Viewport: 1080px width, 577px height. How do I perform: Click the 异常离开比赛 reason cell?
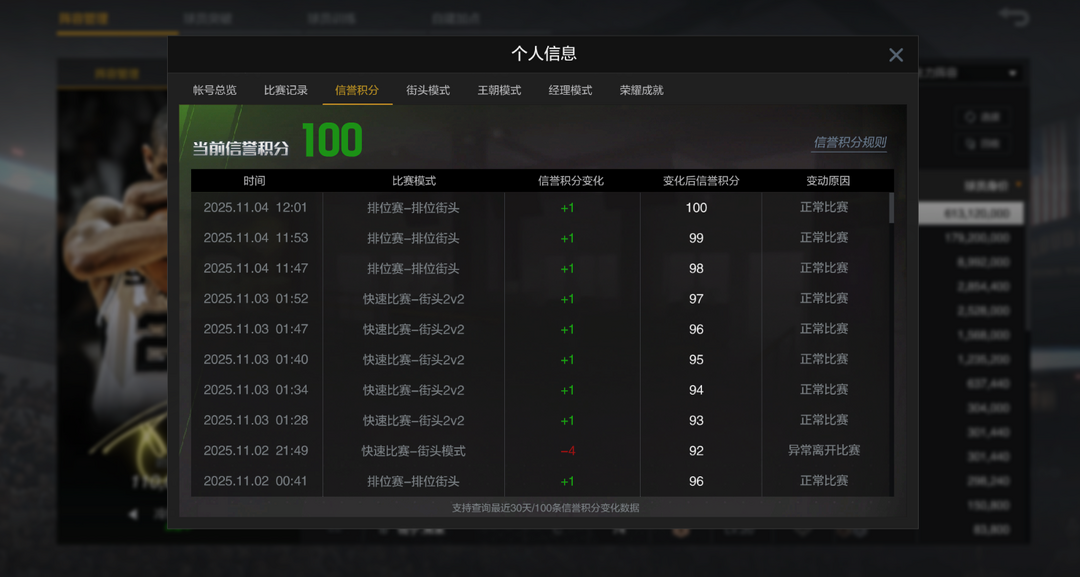(x=824, y=450)
